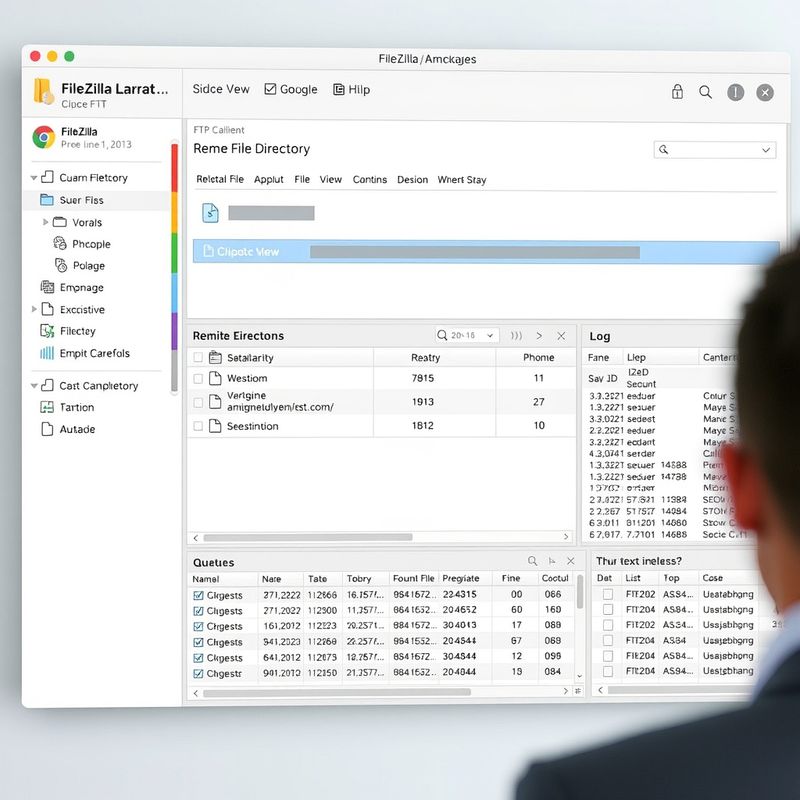
Task: Click the Empit Carefols bars icon
Action: coord(47,353)
